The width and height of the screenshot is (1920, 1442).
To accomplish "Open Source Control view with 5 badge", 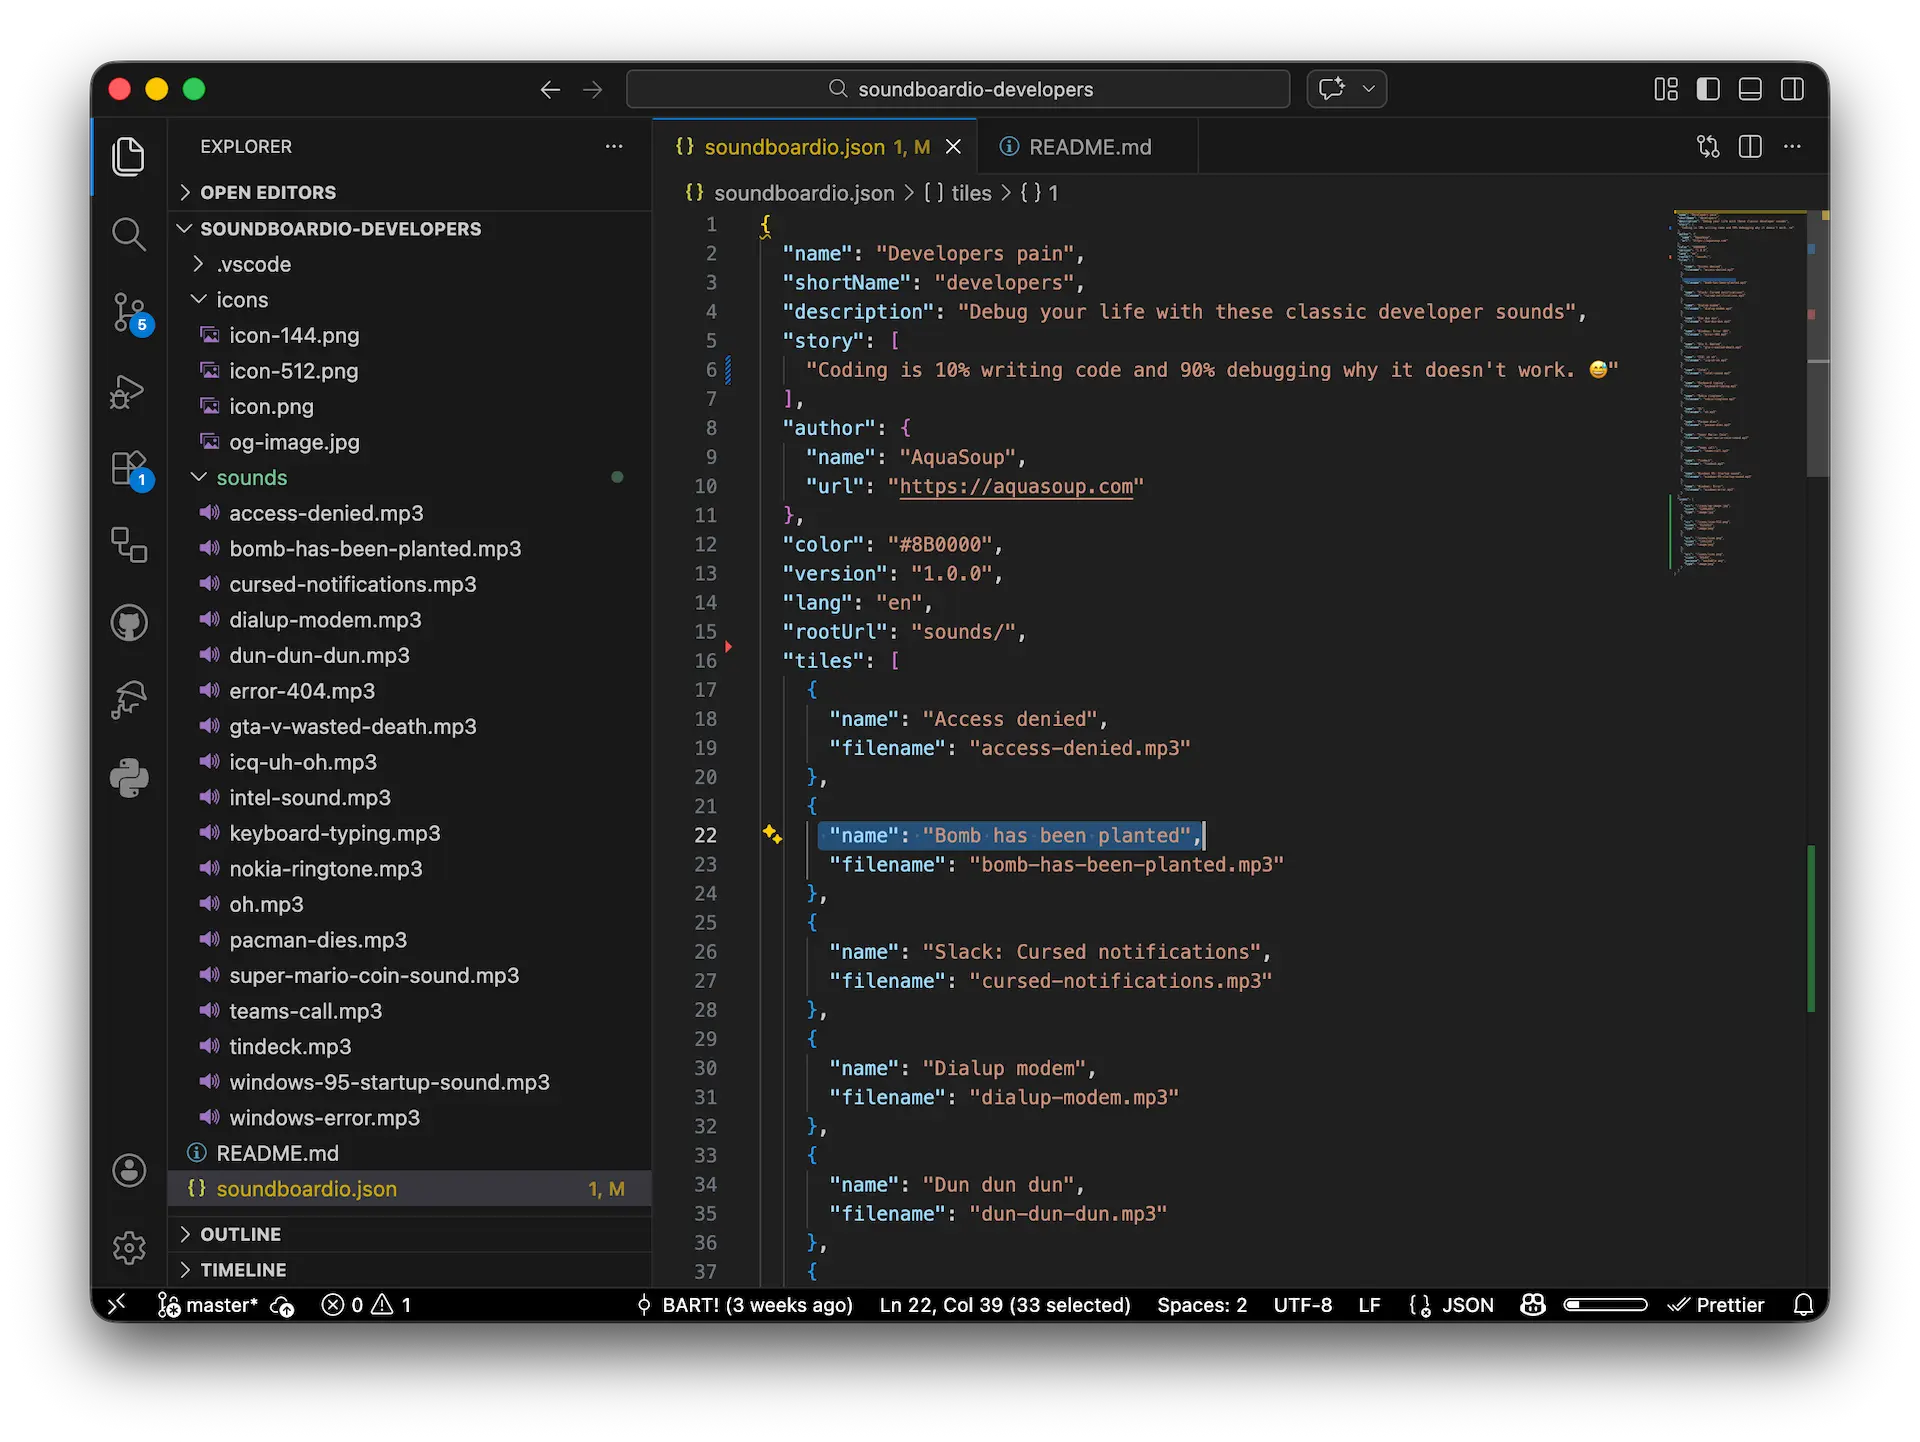I will 128,312.
